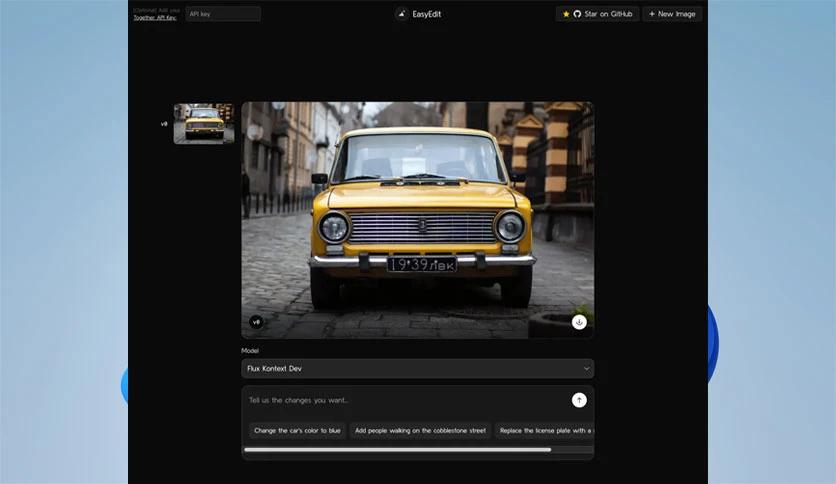Click the yellow star icon
Viewport: 836px width, 484px height.
point(566,14)
